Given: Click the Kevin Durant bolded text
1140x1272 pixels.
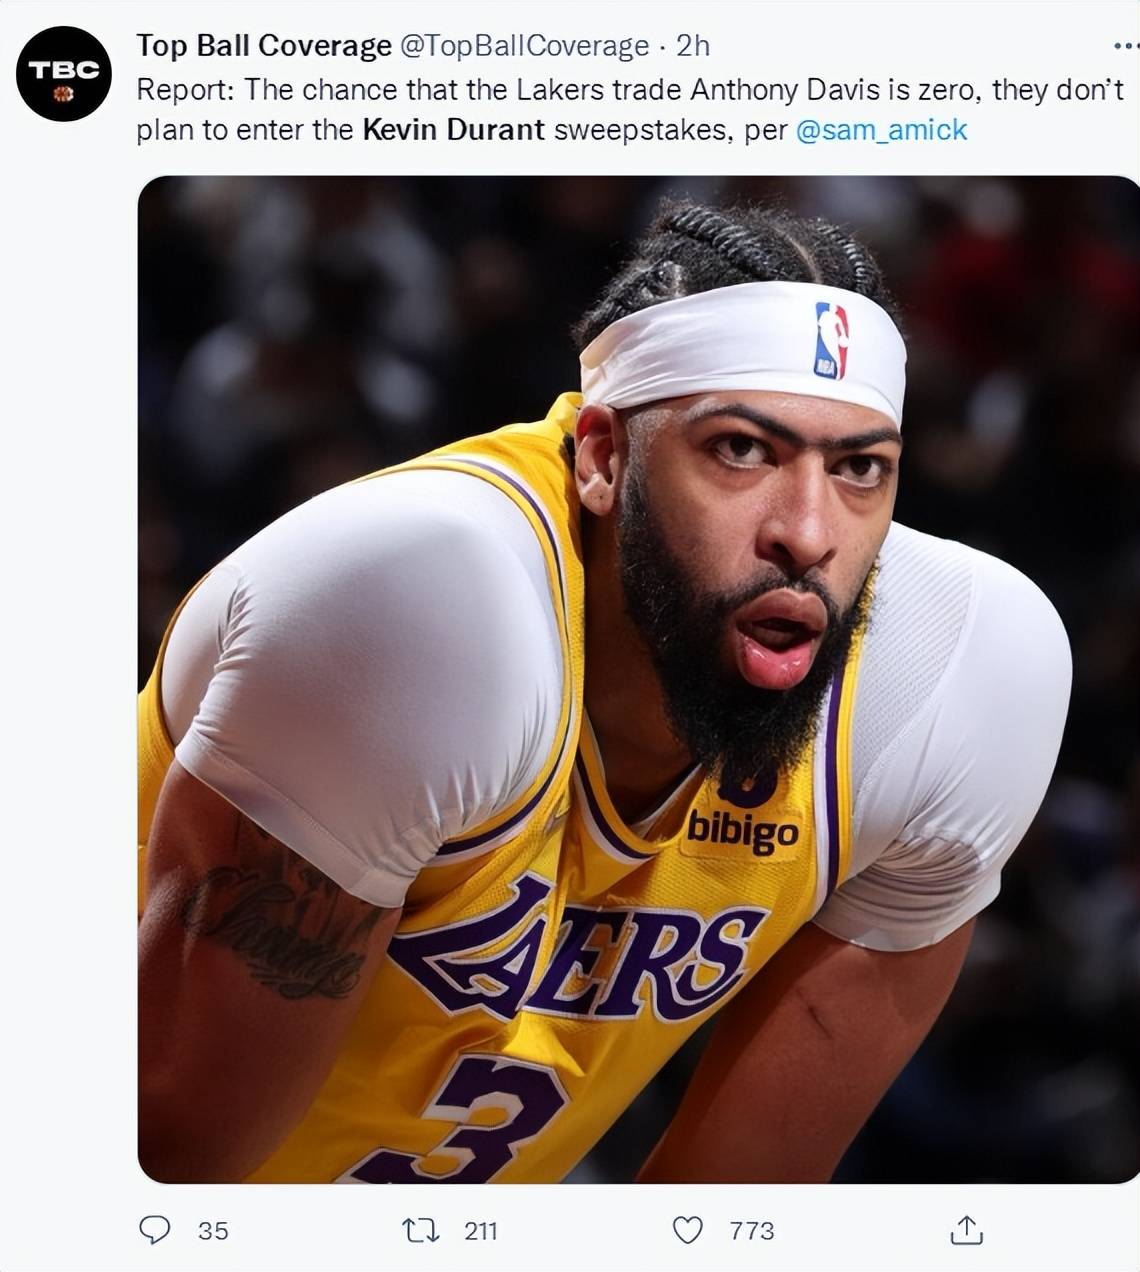Looking at the screenshot, I should tap(453, 130).
